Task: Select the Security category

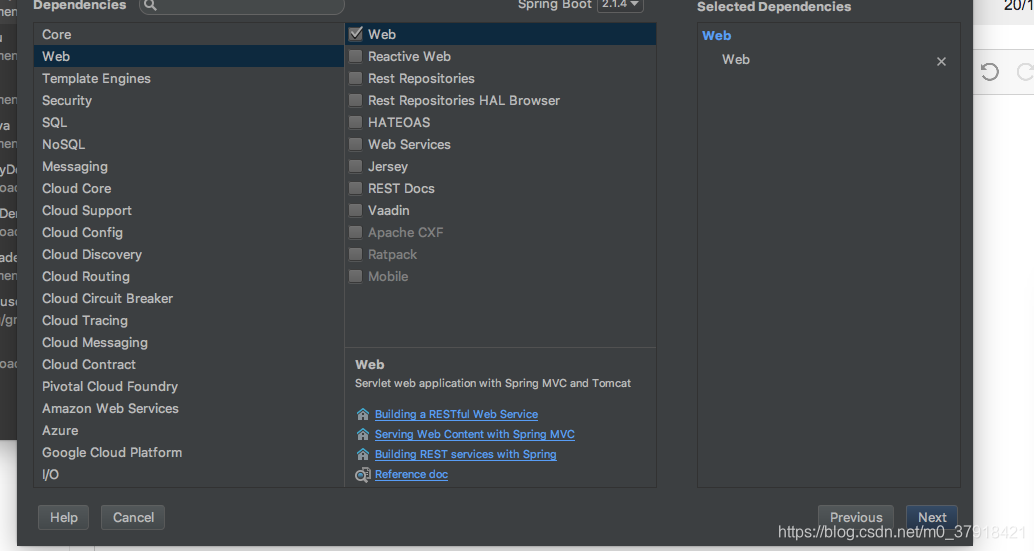Action: (x=189, y=100)
